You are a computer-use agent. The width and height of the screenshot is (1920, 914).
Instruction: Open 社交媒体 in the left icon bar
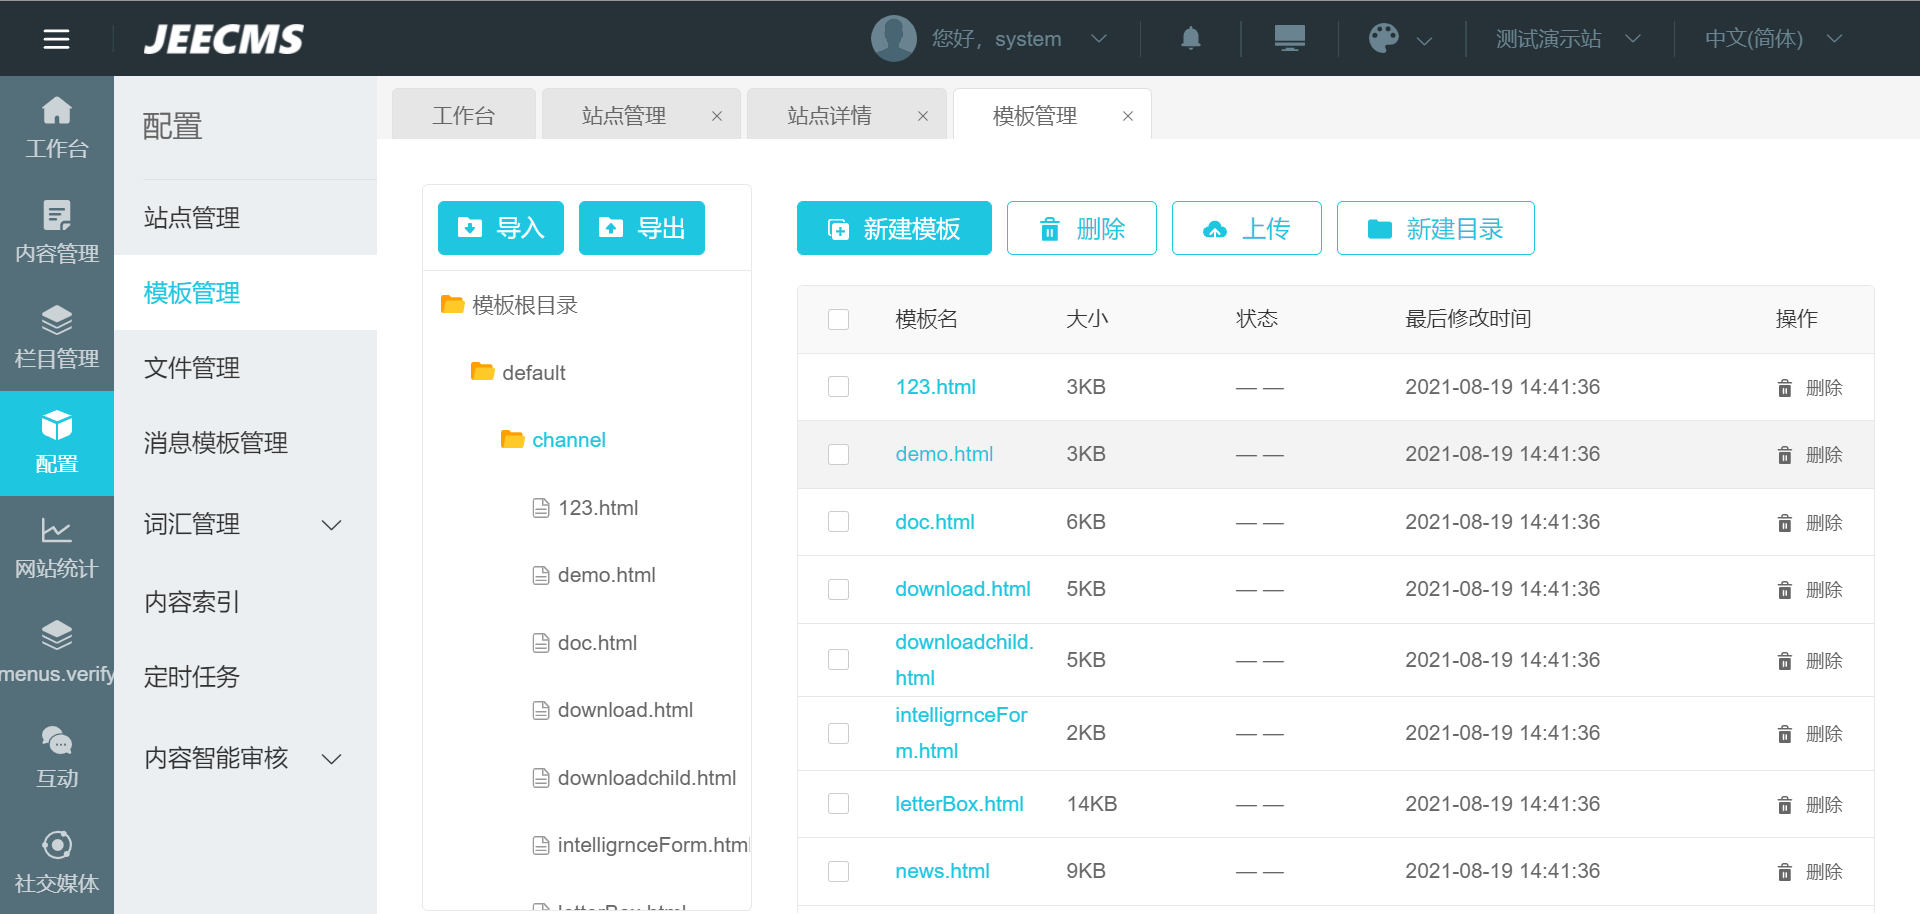[x=57, y=863]
